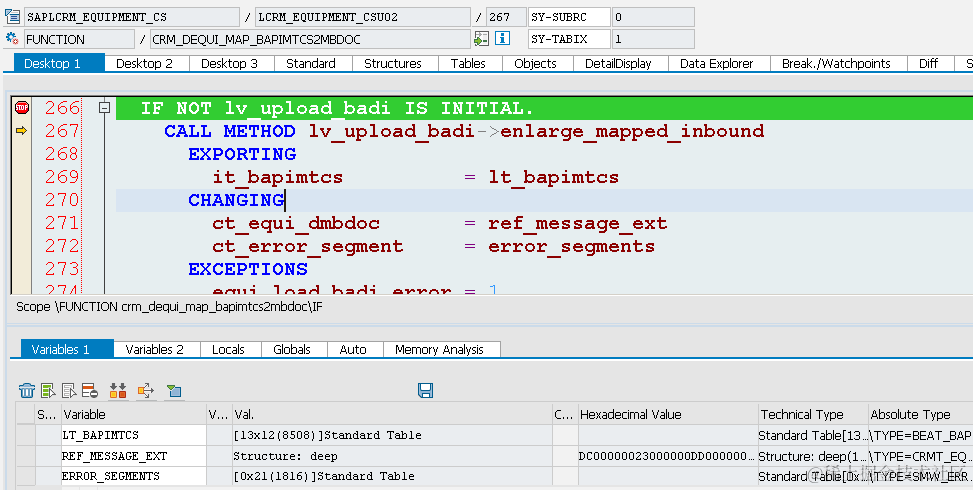Click the STOP breakpoint icon at line 266
Image resolution: width=973 pixels, height=490 pixels.
(22, 108)
